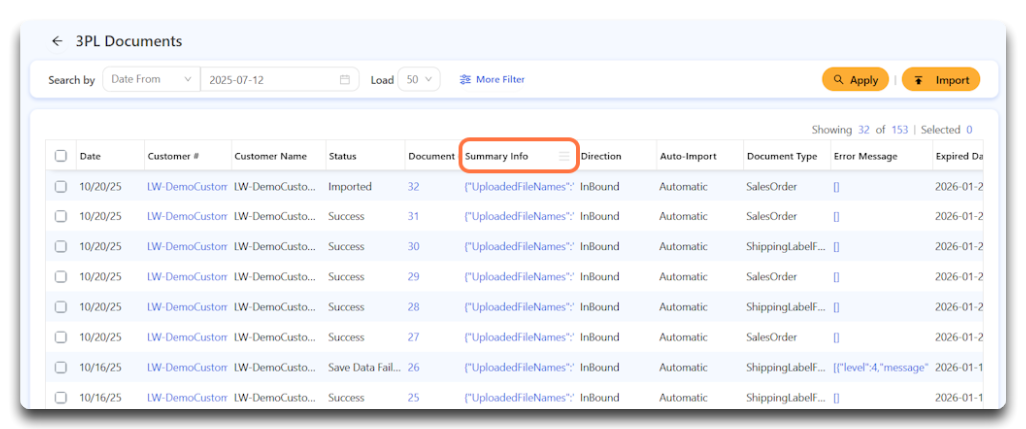Open the Load 50 count dropdown
The width and height of the screenshot is (1026, 429).
[418, 80]
